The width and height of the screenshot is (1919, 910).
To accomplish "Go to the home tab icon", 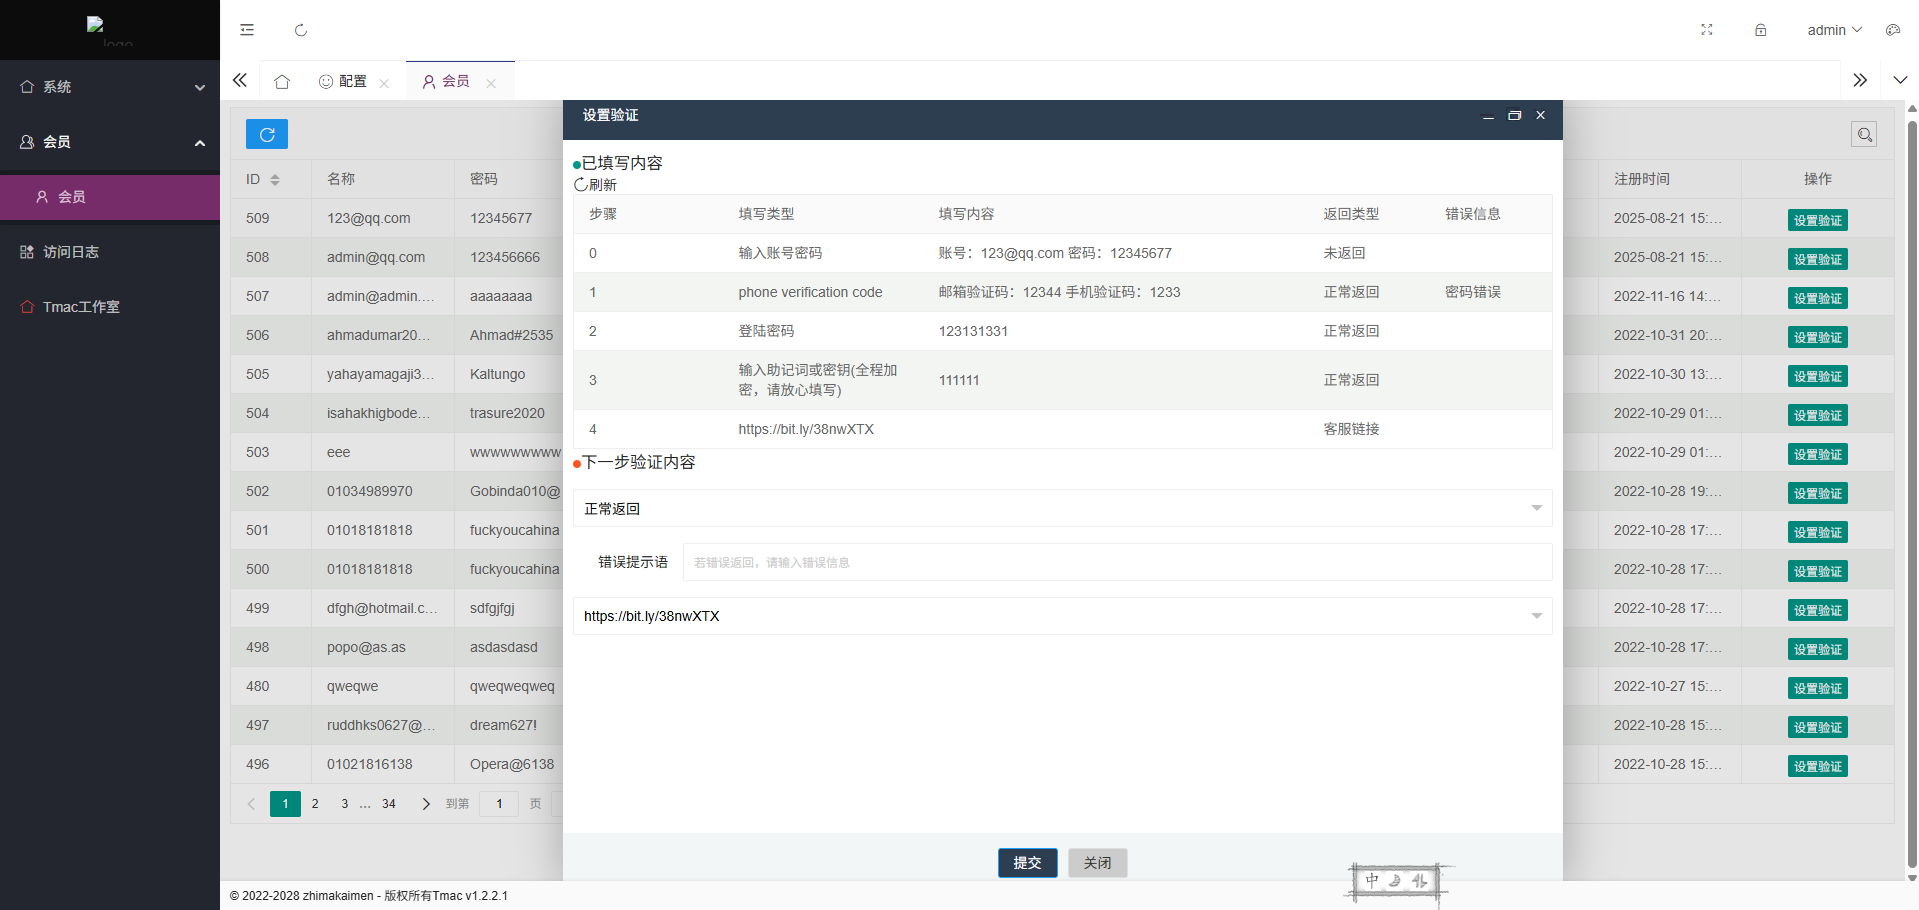I will click(x=282, y=81).
